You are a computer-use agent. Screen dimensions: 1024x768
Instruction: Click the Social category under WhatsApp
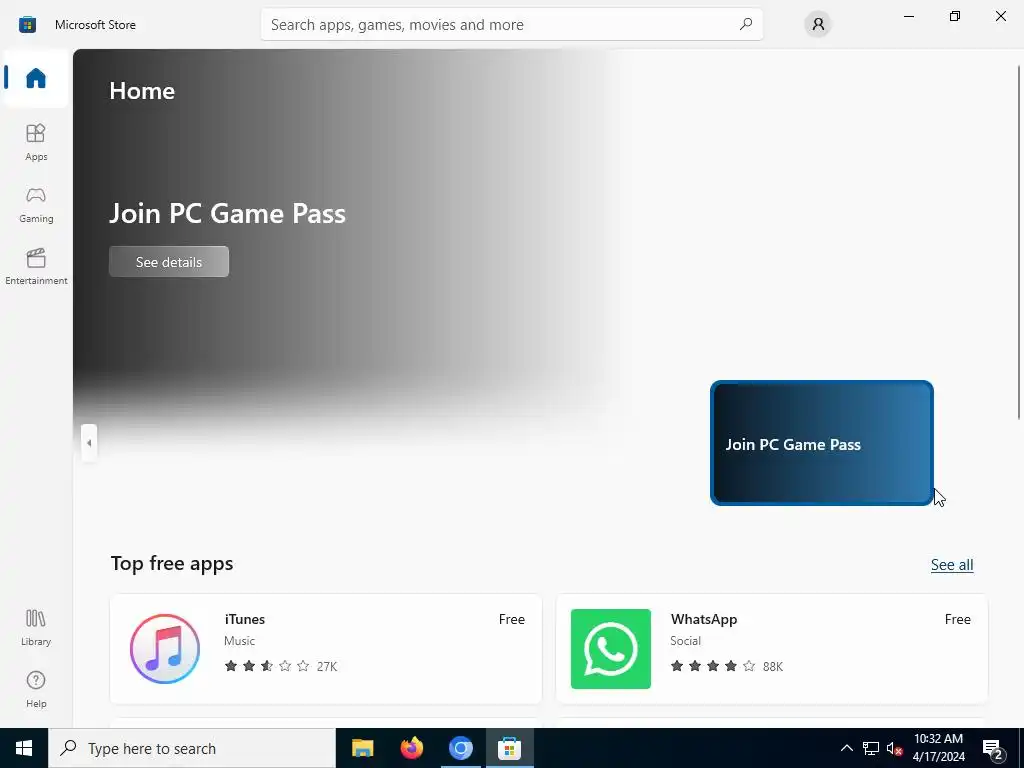pos(685,641)
